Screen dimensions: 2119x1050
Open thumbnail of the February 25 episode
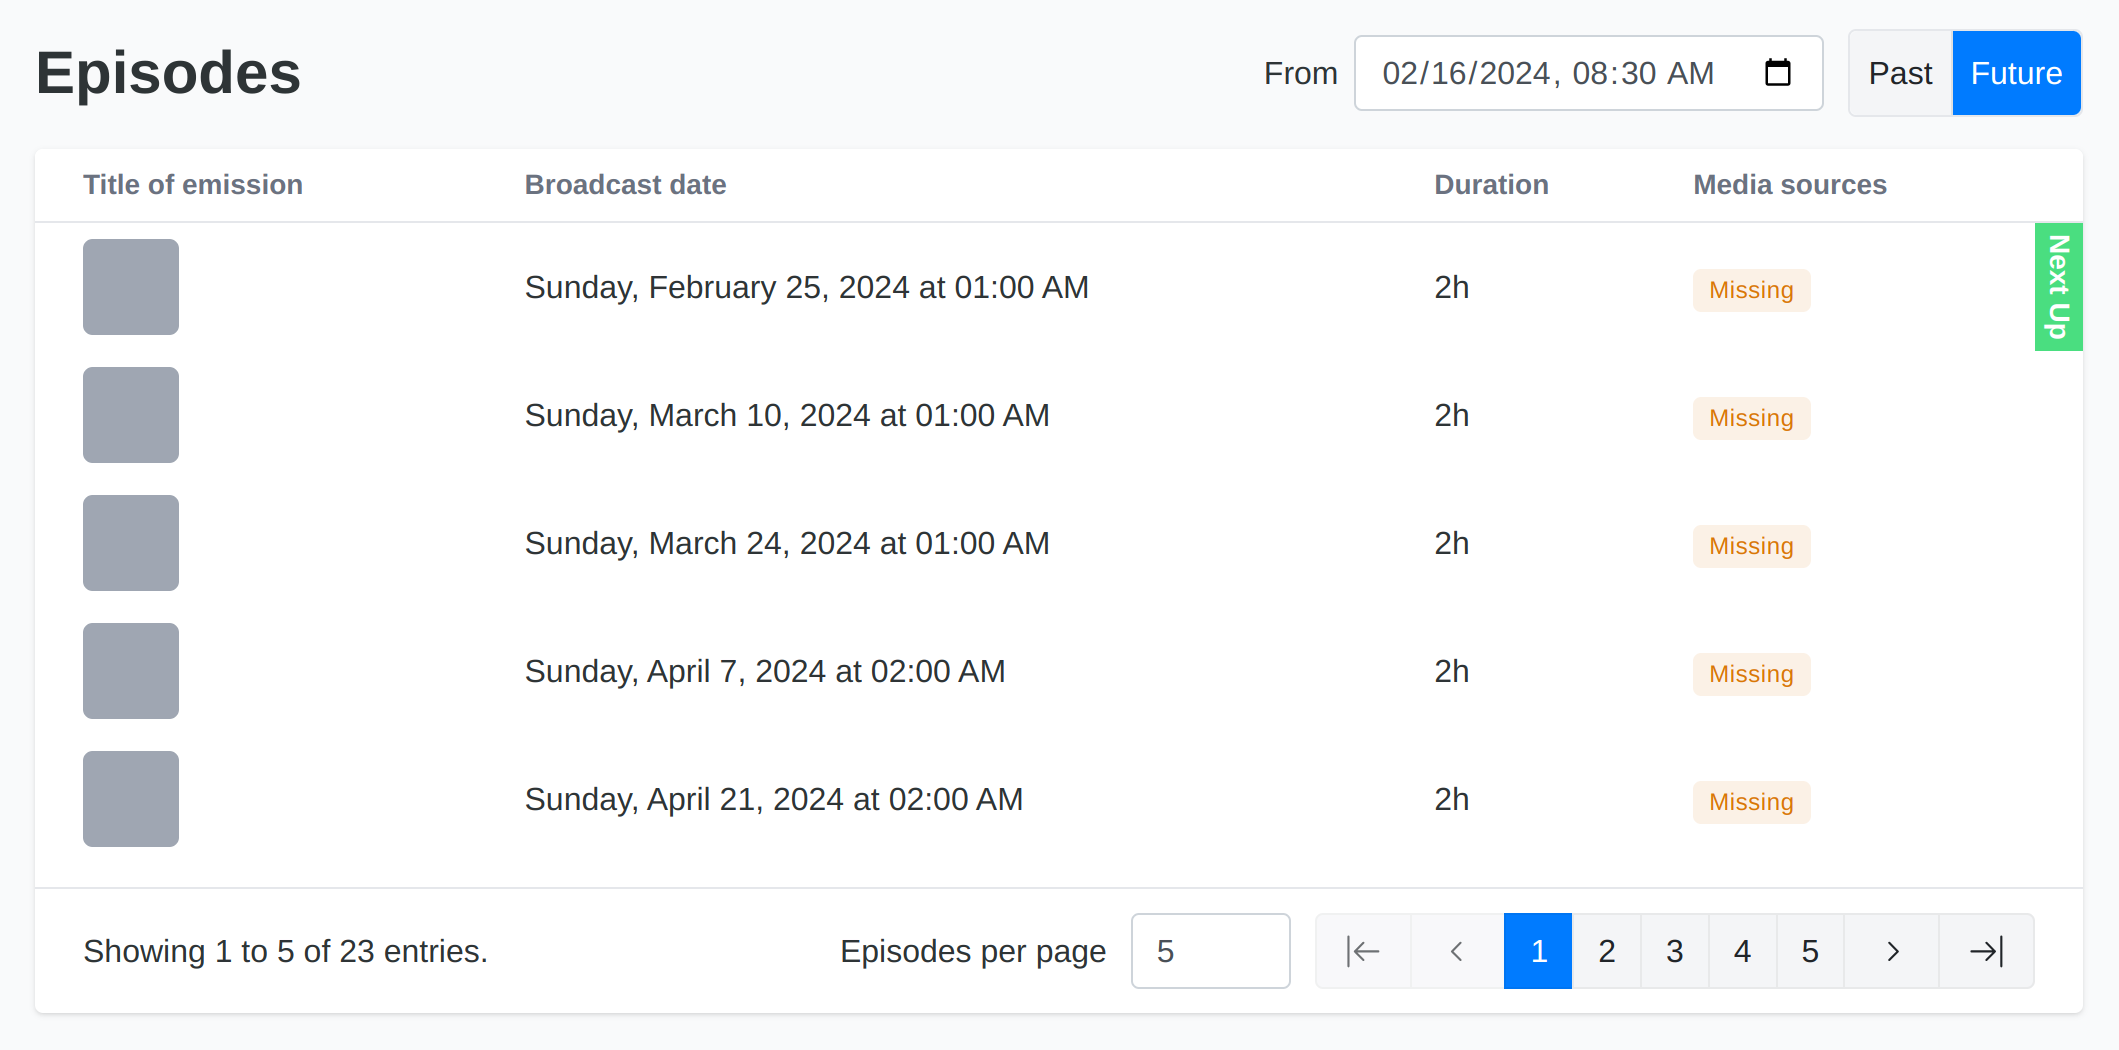(131, 287)
